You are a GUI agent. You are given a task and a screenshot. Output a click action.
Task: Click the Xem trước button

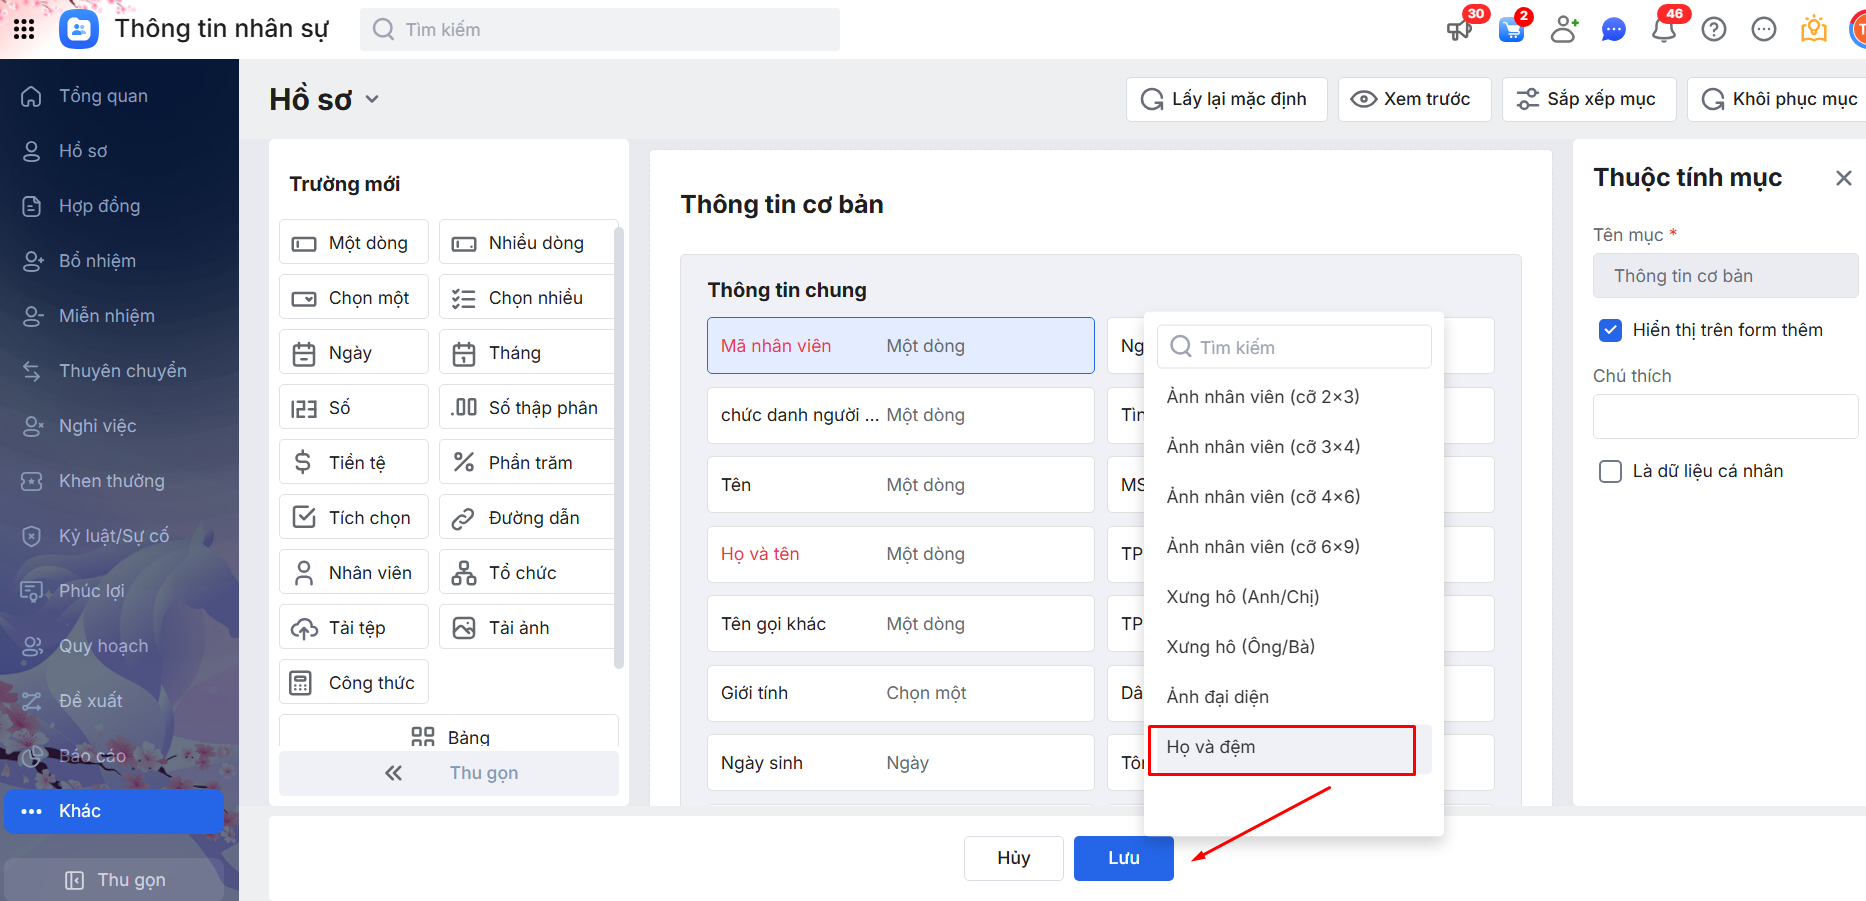click(x=1414, y=99)
